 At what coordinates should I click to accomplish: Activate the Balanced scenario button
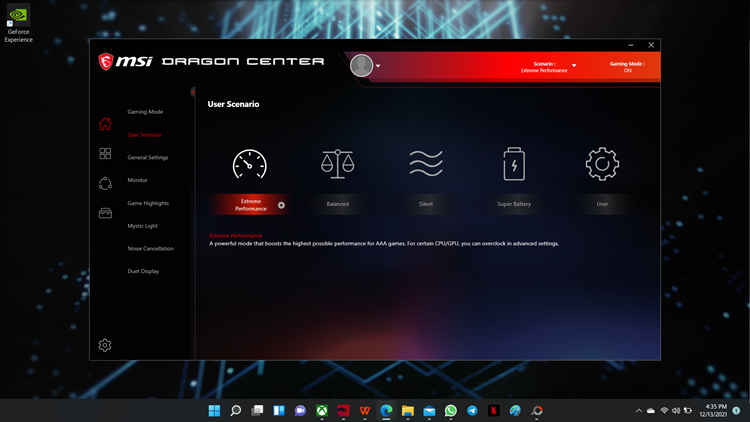pos(338,204)
